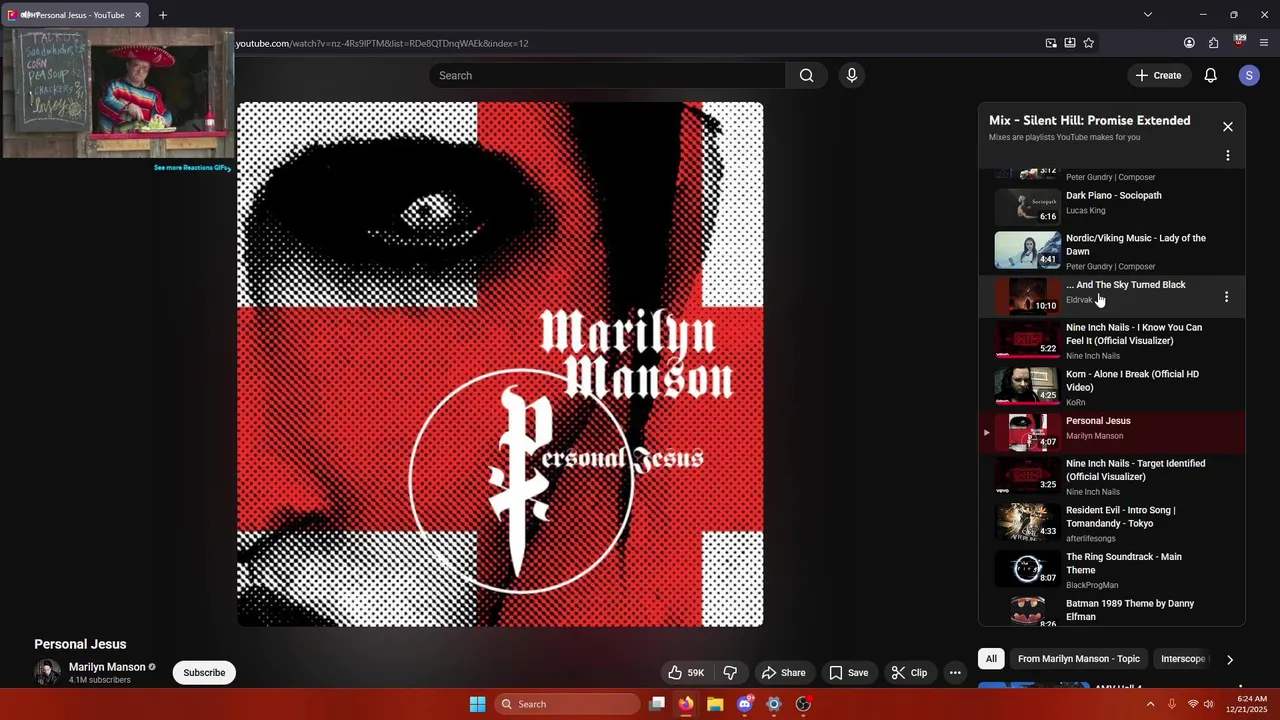Click the Personal Jesus album art video

pos(500,364)
